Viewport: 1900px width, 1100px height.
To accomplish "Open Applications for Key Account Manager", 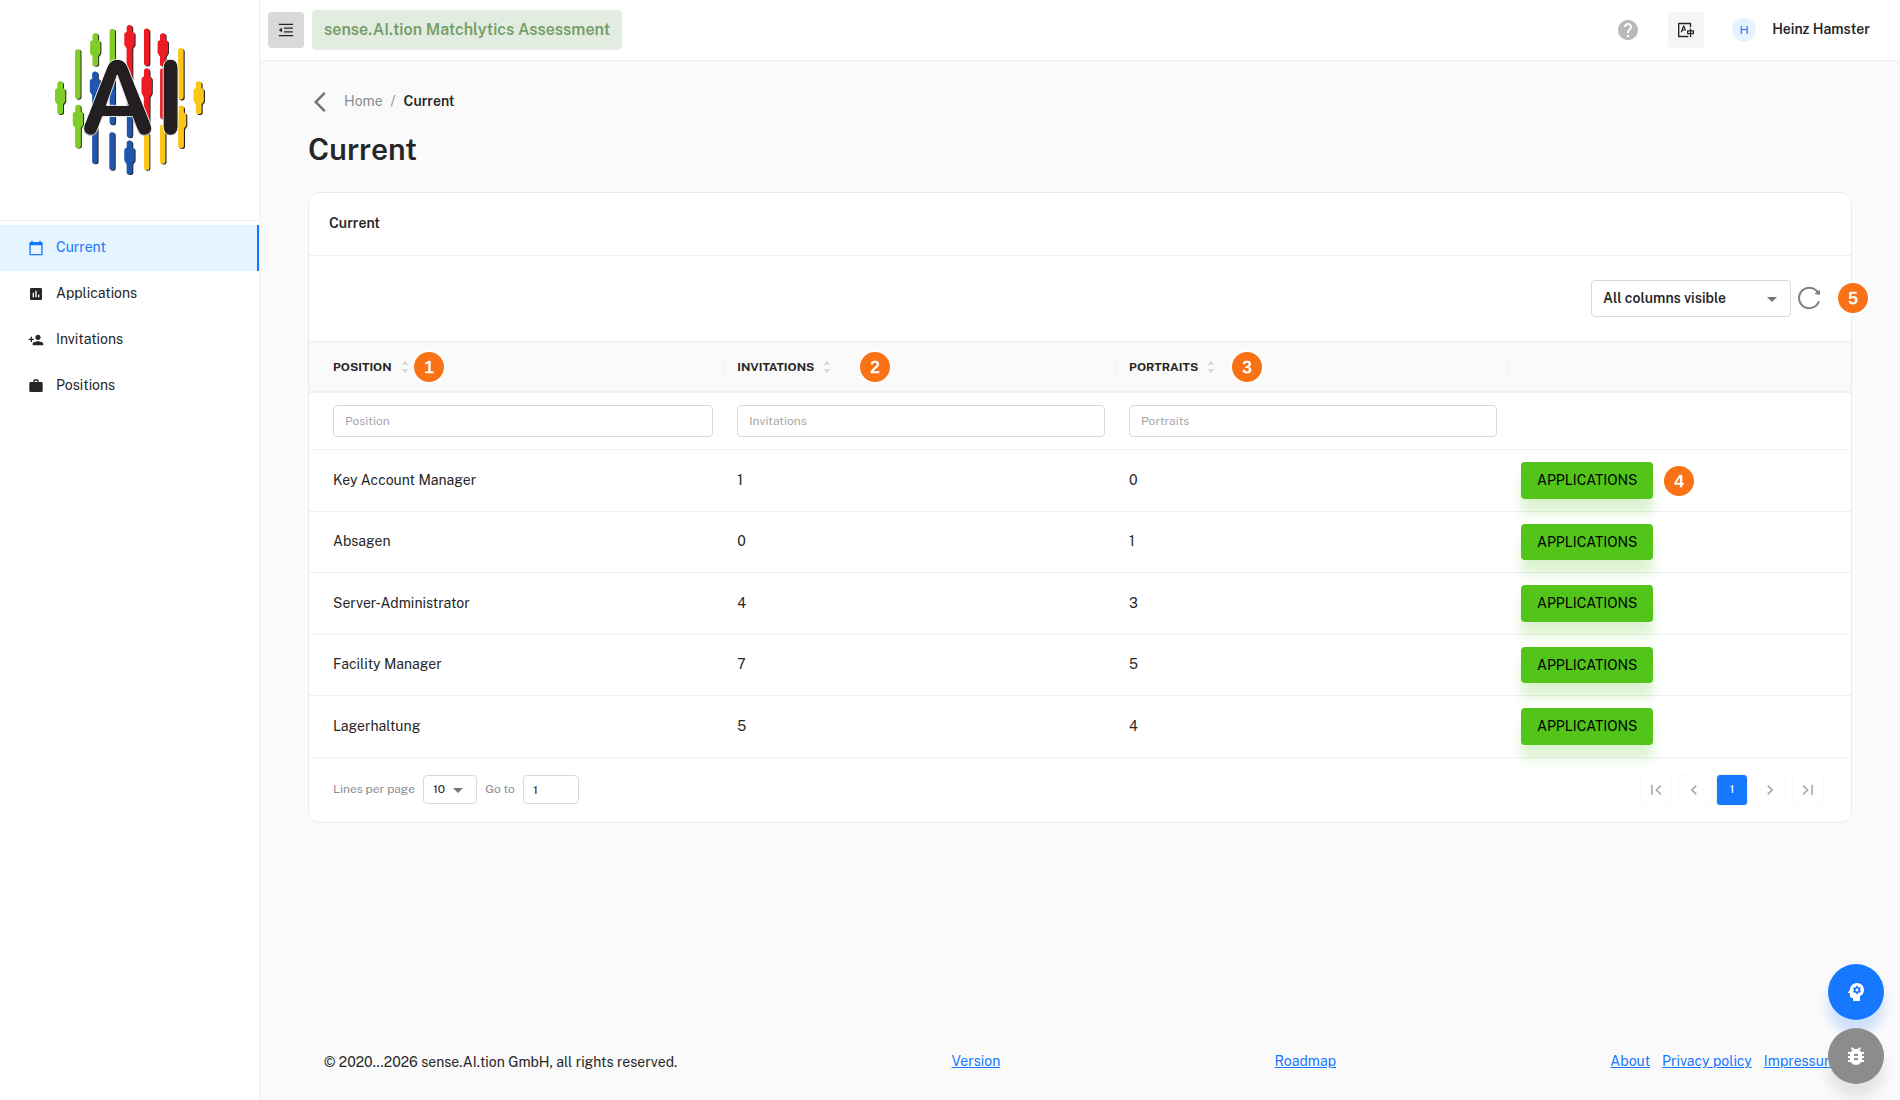I will tap(1587, 480).
